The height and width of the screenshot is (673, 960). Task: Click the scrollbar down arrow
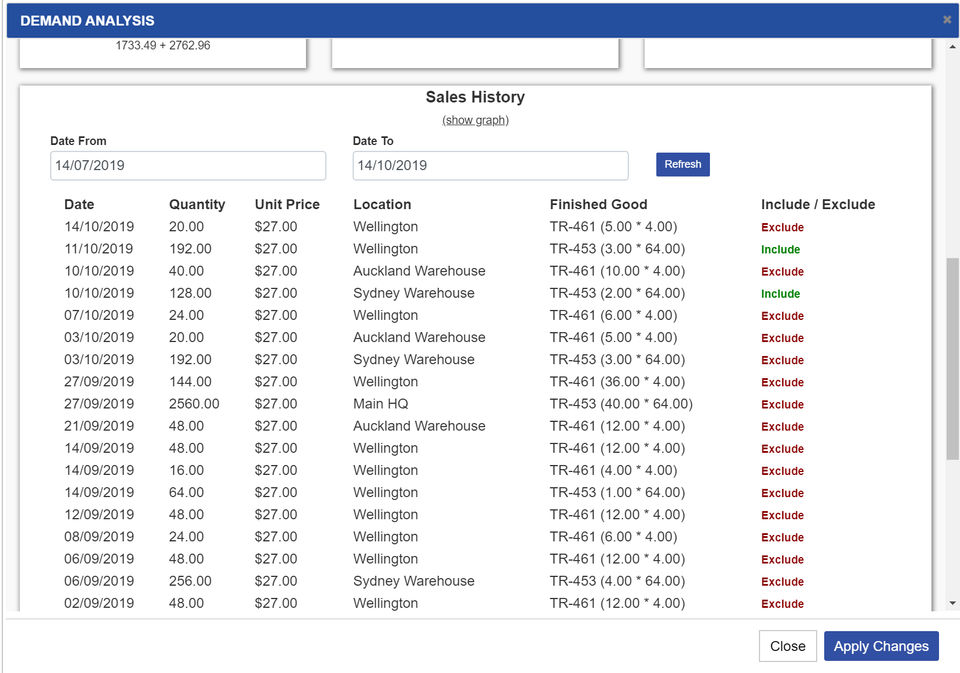[x=952, y=603]
